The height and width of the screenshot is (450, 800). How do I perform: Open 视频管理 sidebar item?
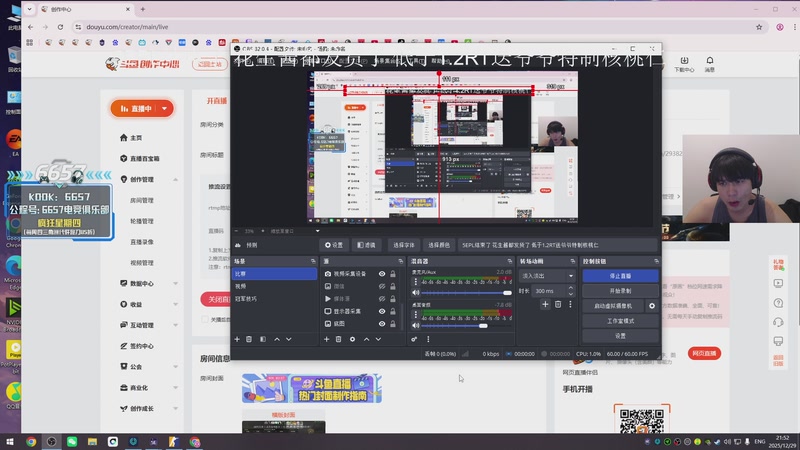[x=142, y=263]
